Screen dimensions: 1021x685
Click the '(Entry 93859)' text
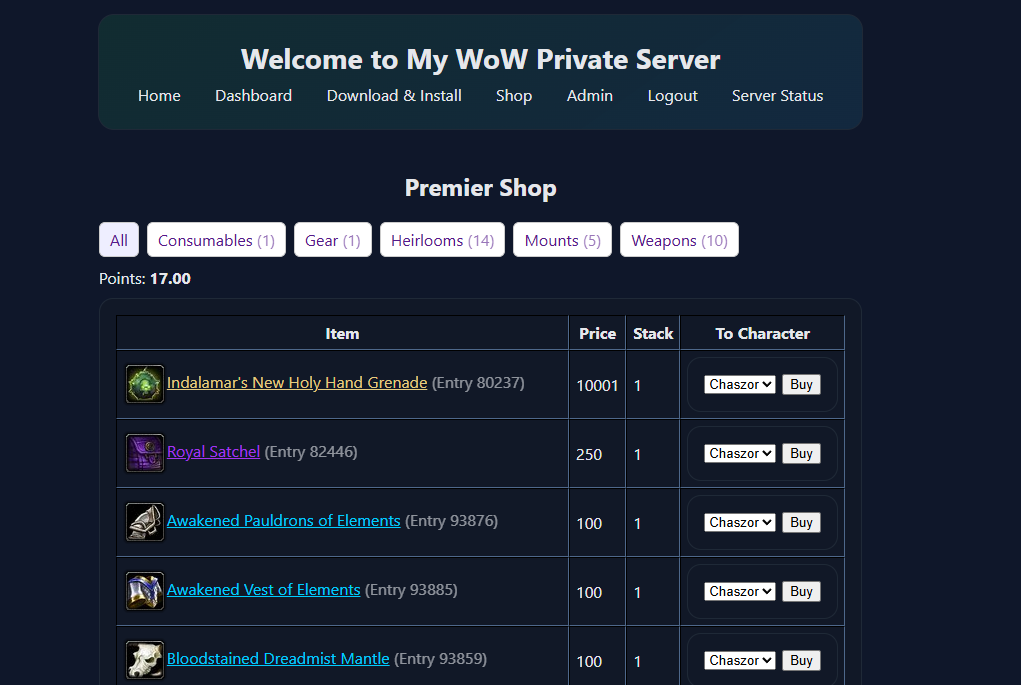click(x=440, y=659)
